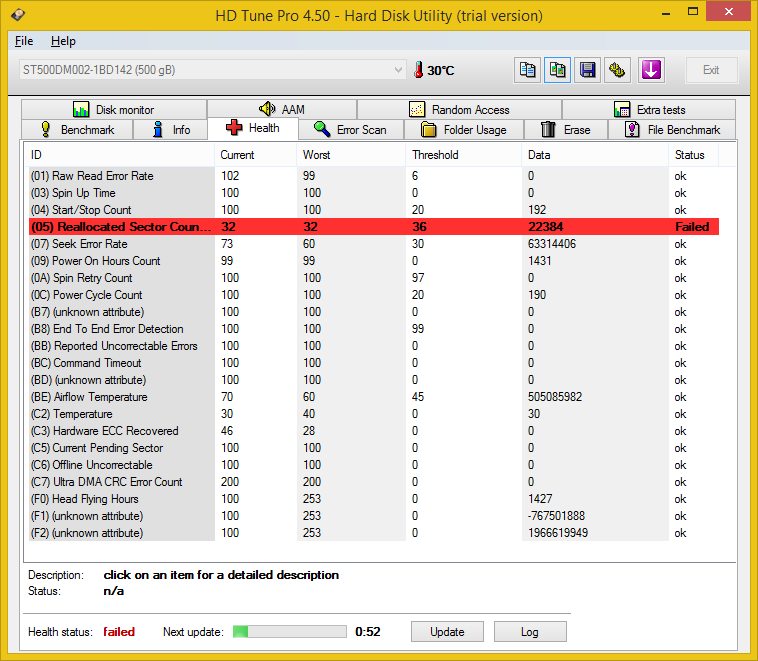Select the Seek Error Rate row
Screen dimensions: 758x661
(374, 244)
